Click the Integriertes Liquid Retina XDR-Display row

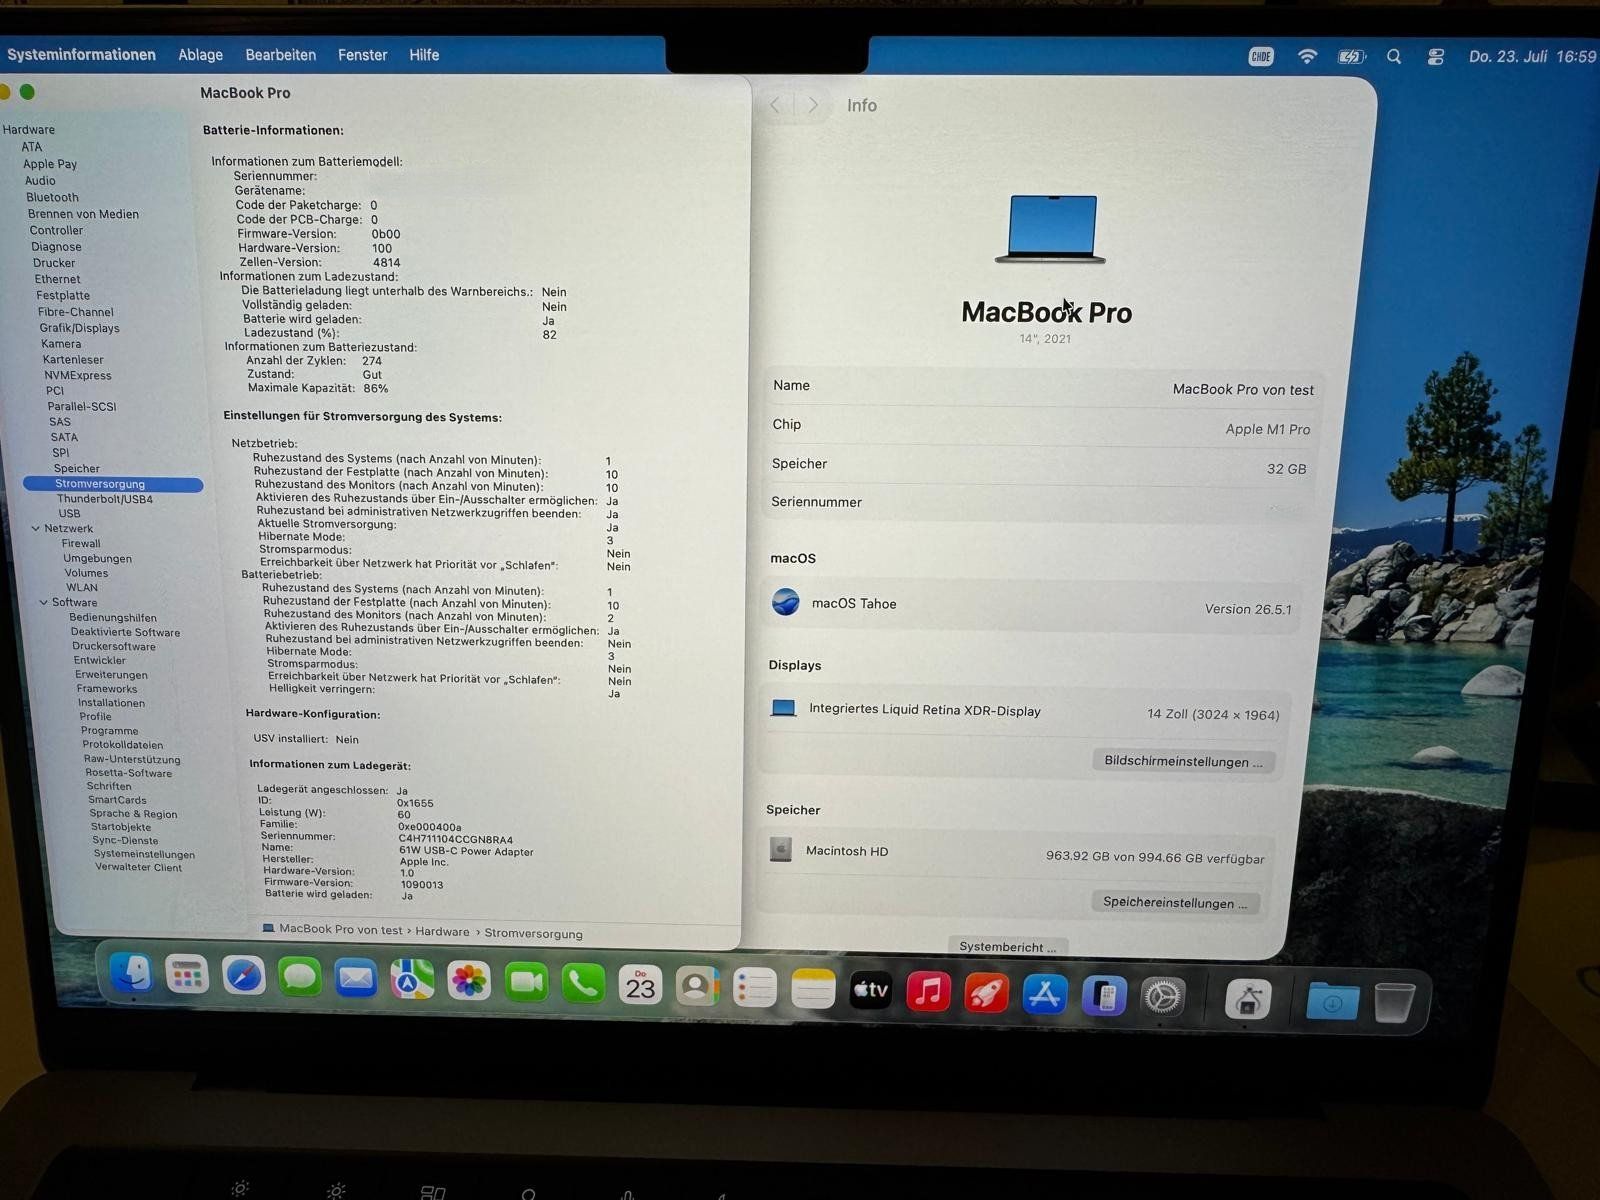[1025, 711]
